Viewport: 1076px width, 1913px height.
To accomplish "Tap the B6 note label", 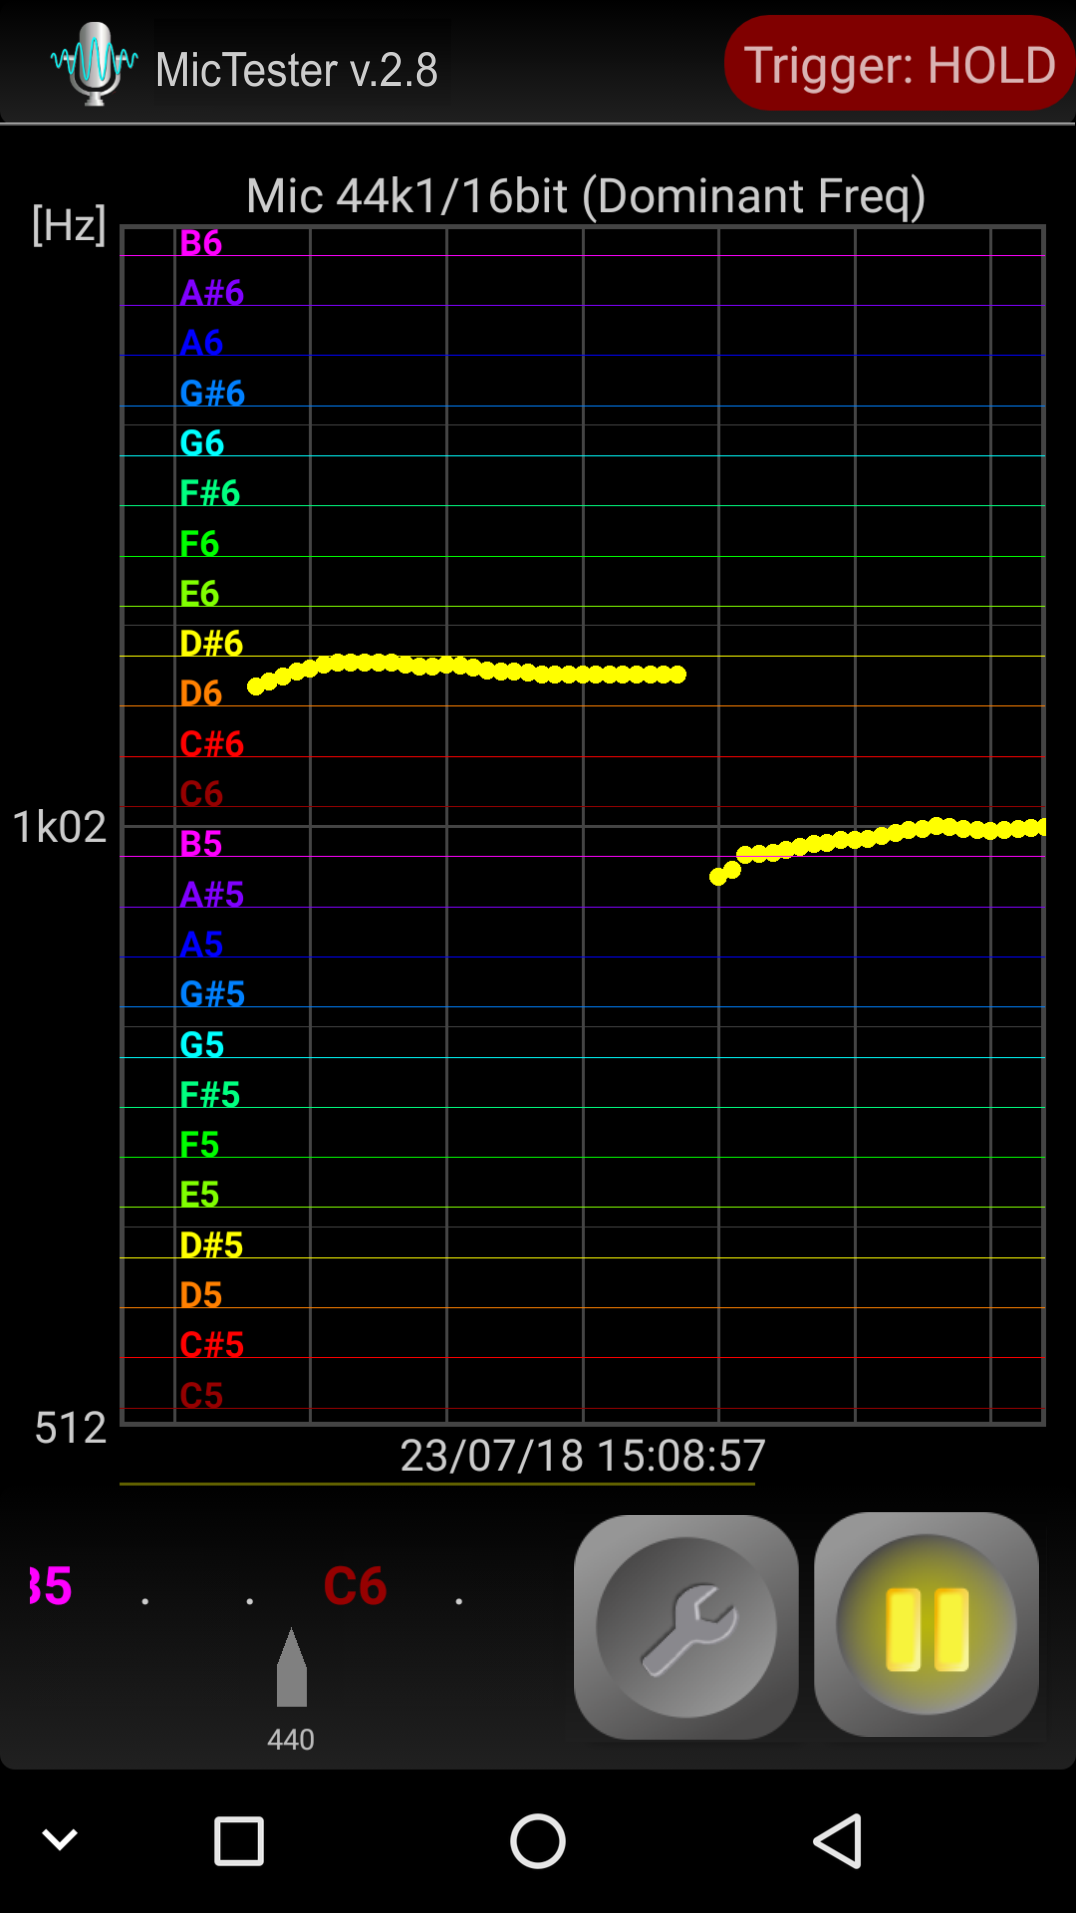I will (x=201, y=243).
